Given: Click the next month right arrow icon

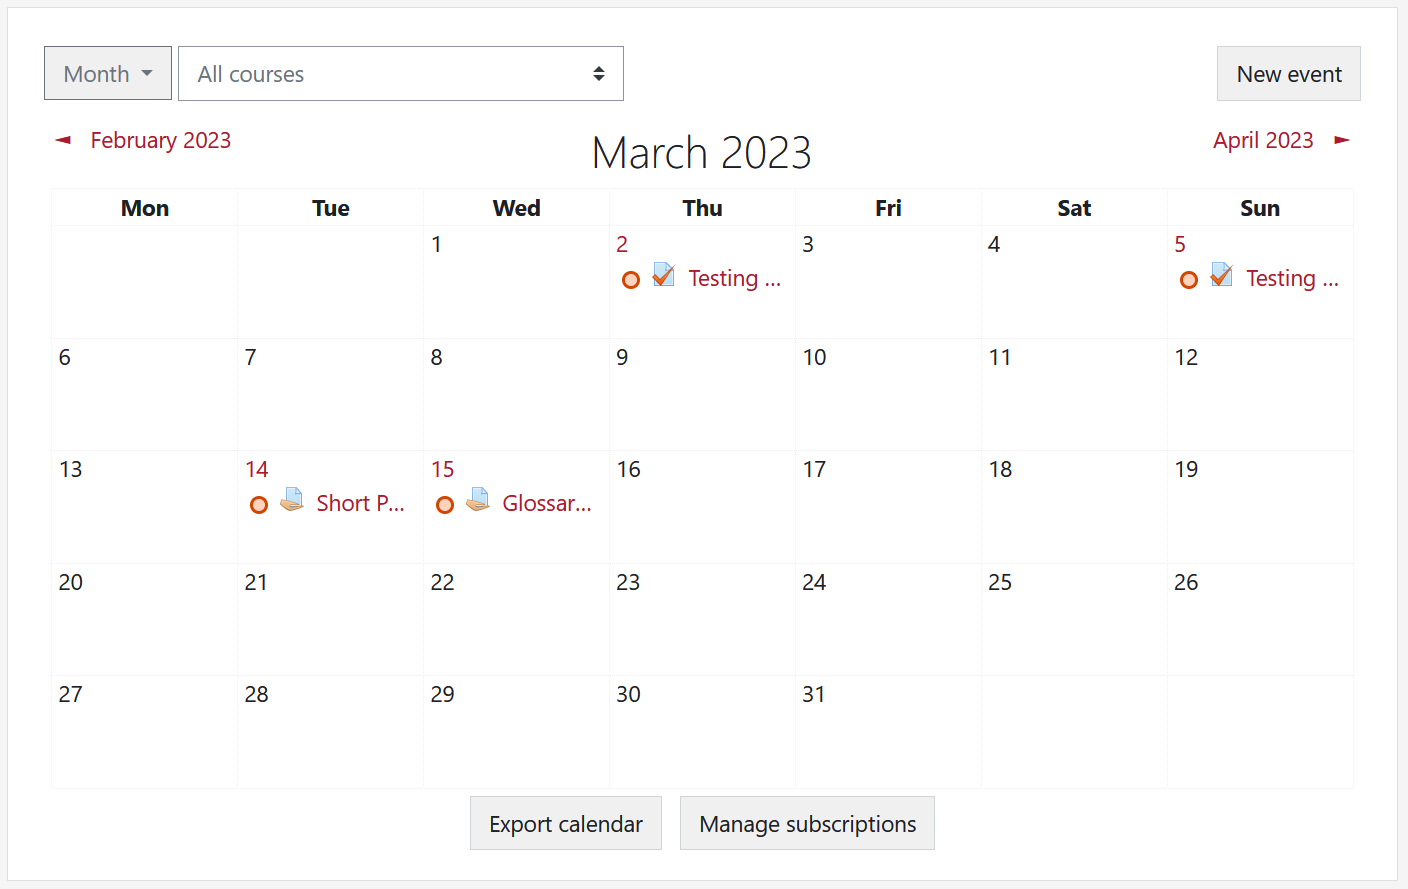Looking at the screenshot, I should (1342, 140).
